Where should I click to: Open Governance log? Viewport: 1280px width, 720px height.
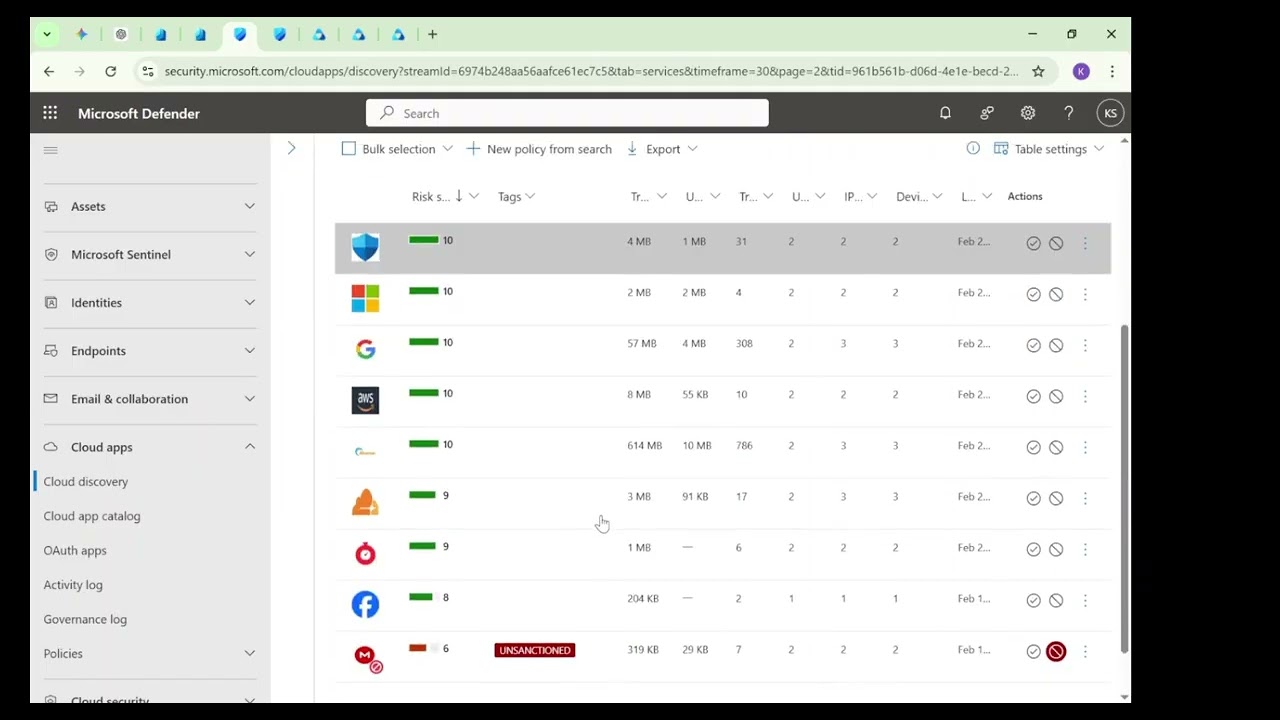tap(85, 619)
